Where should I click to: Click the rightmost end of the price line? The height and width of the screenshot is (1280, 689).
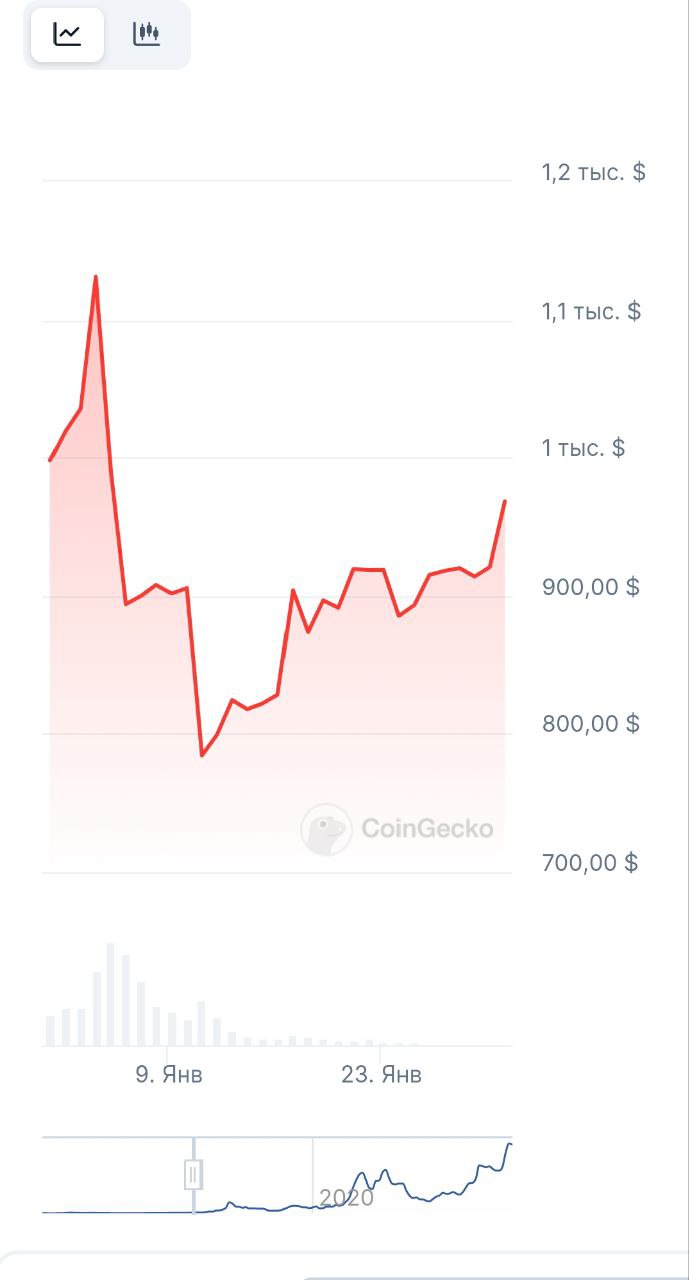[505, 501]
